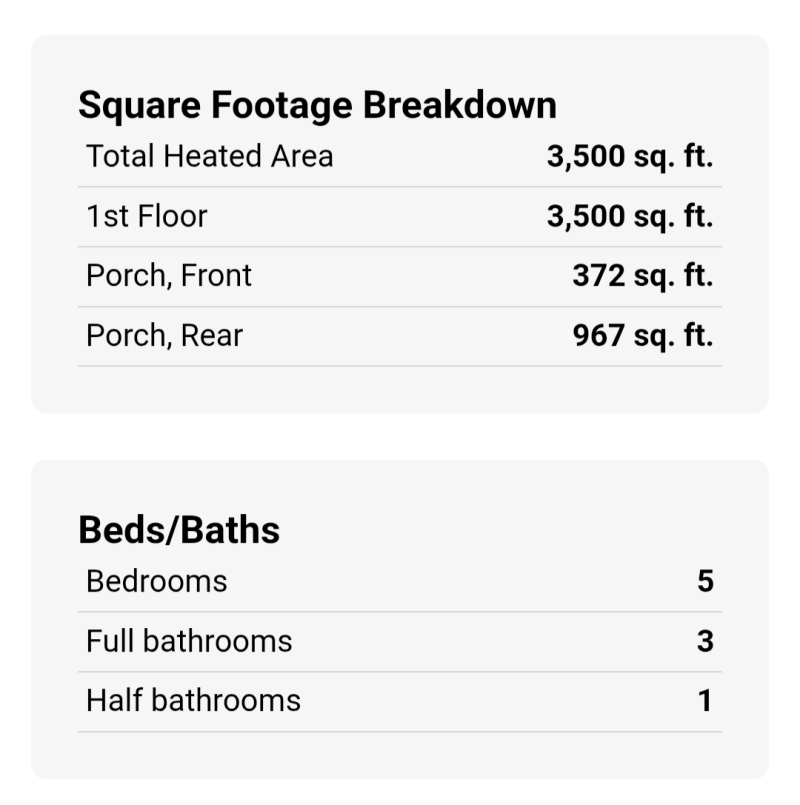This screenshot has height=805, width=800.
Task: Click the Square Footage Breakdown heading
Action: [x=317, y=105]
